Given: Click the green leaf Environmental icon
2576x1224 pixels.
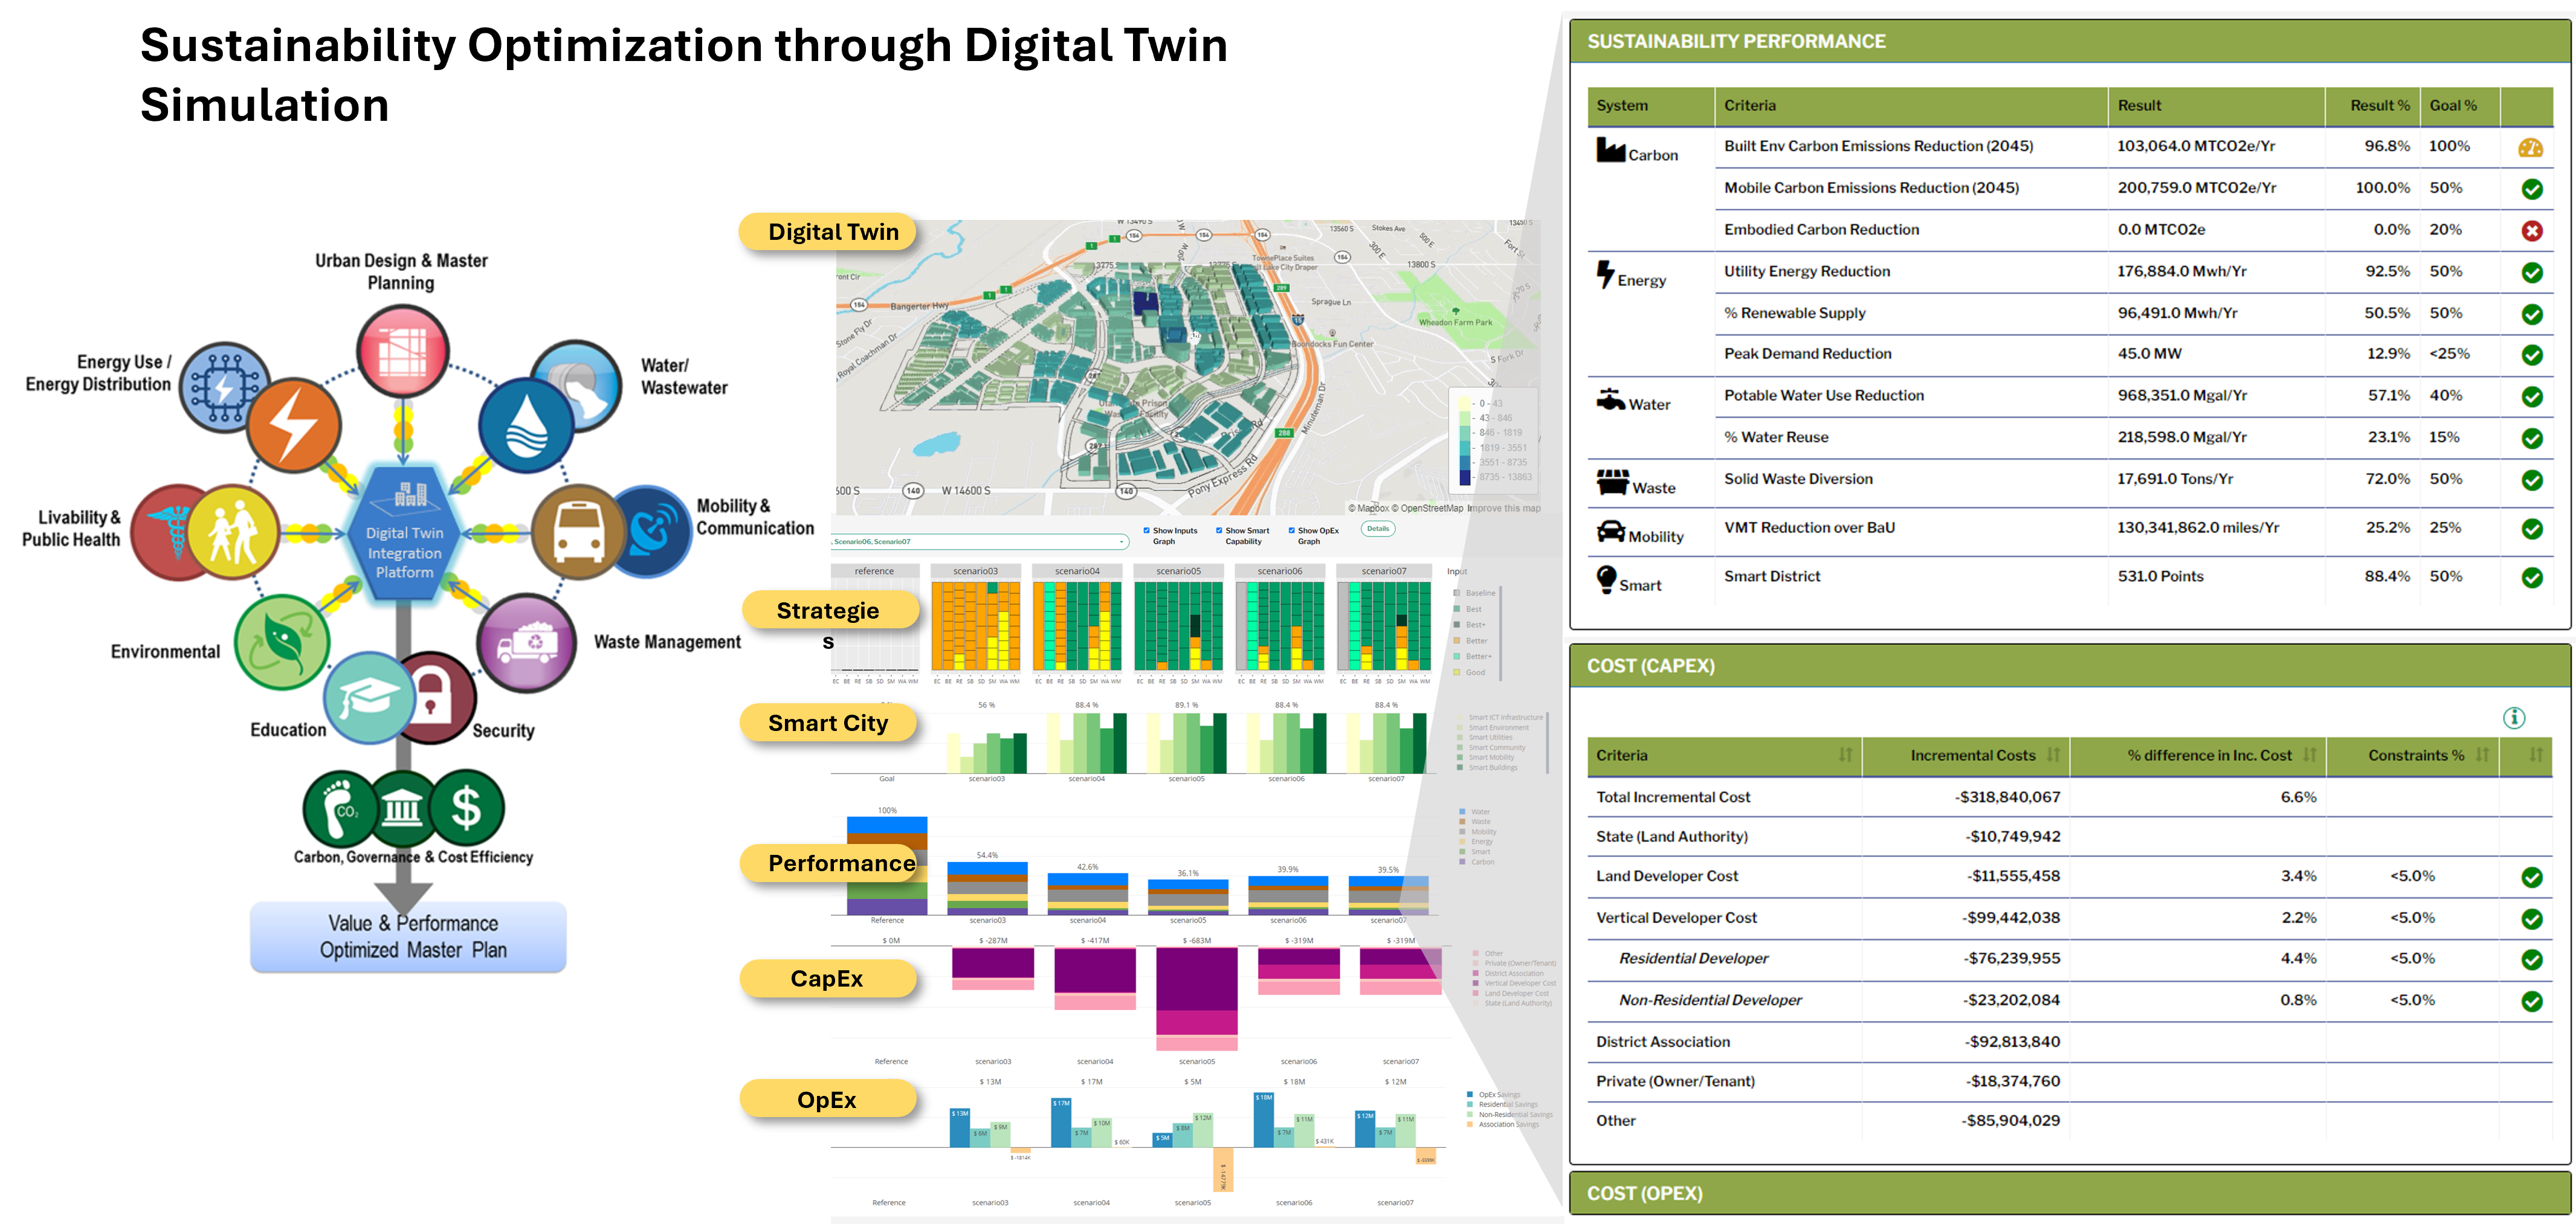Looking at the screenshot, I should coord(282,642).
